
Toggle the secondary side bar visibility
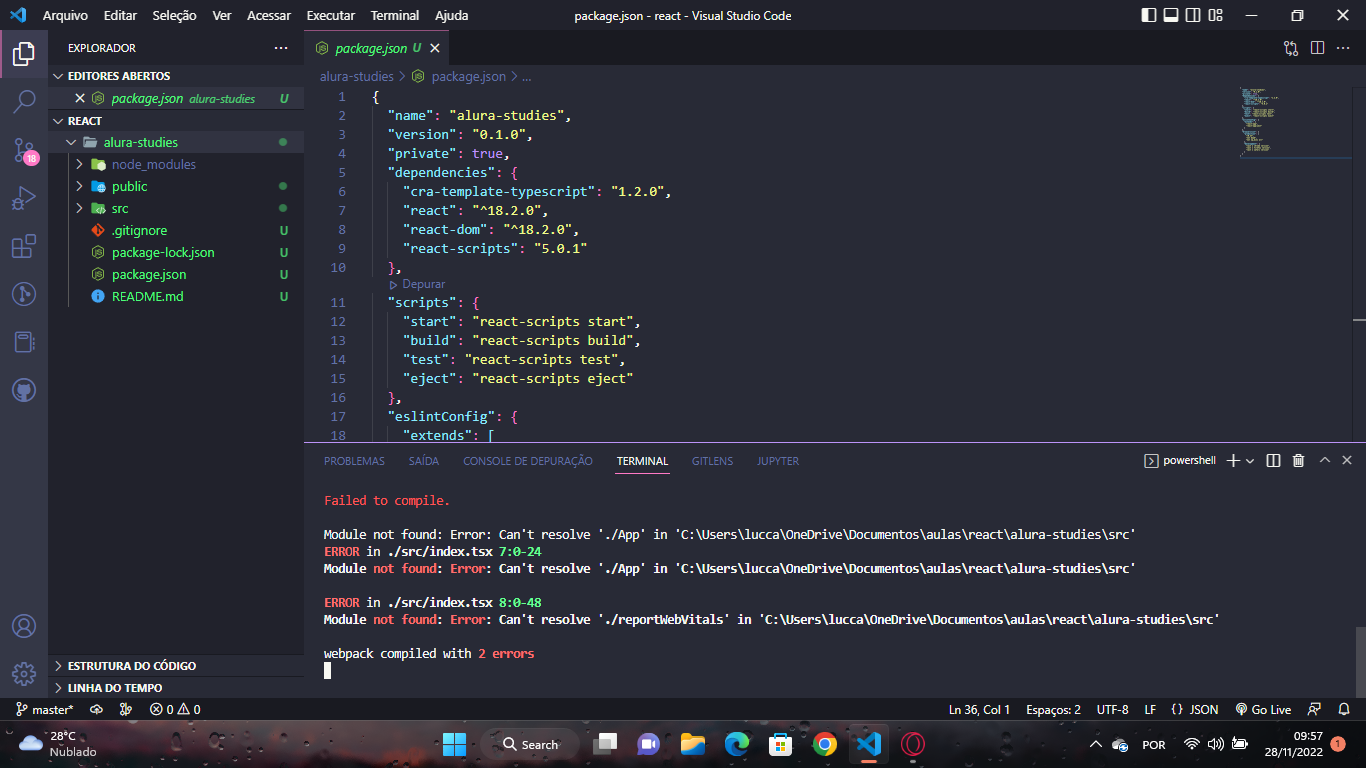tap(1193, 15)
